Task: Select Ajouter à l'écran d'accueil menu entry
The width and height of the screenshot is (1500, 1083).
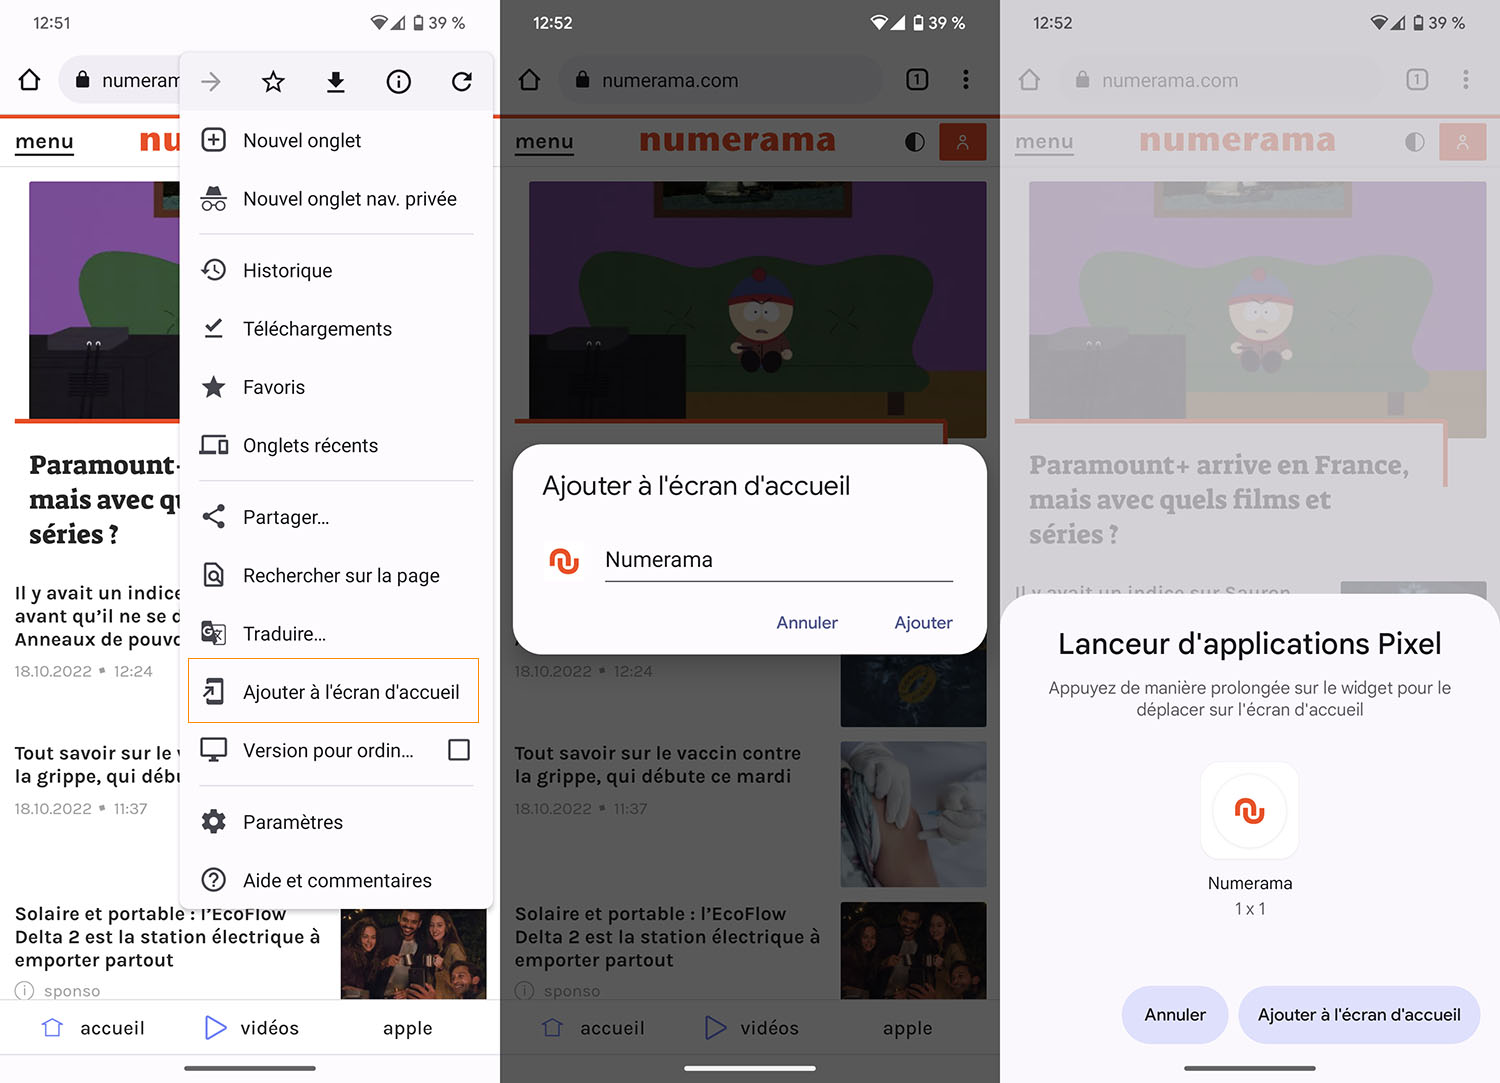Action: point(334,691)
